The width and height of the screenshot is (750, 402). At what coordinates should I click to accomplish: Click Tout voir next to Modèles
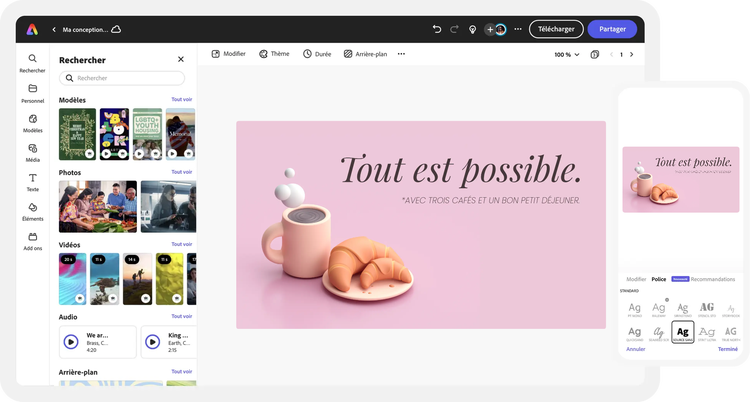(182, 100)
